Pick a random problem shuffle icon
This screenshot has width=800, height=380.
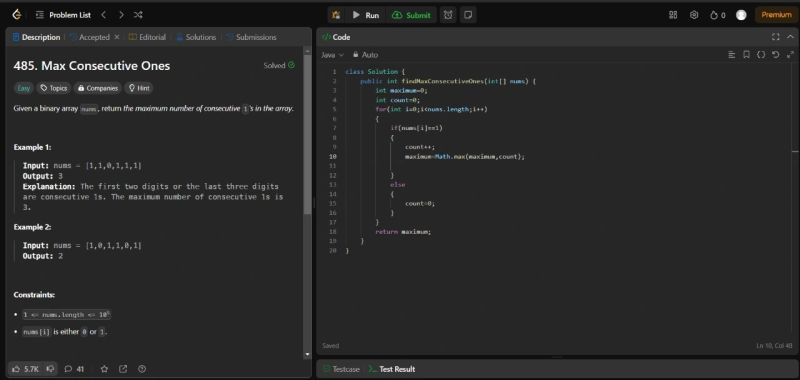[x=138, y=15]
